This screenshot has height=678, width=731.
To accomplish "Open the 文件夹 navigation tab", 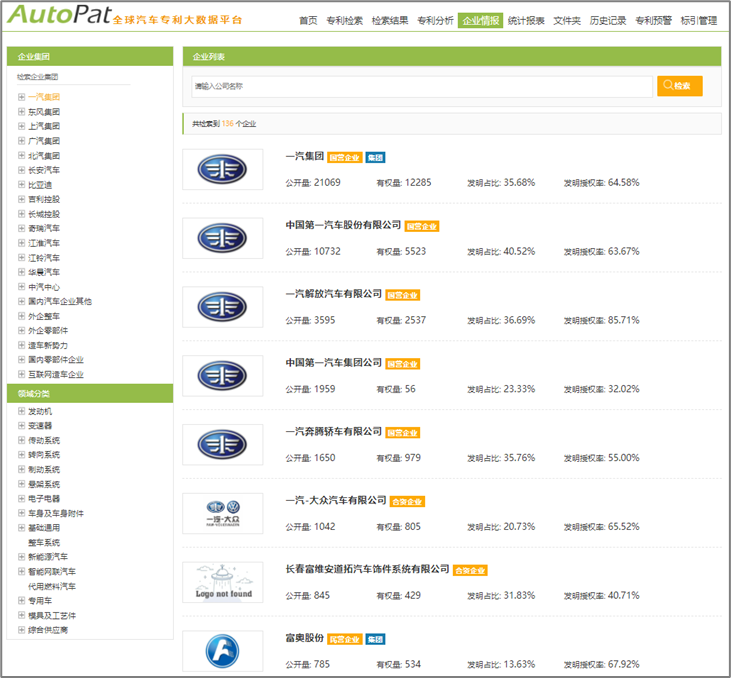I will point(567,21).
